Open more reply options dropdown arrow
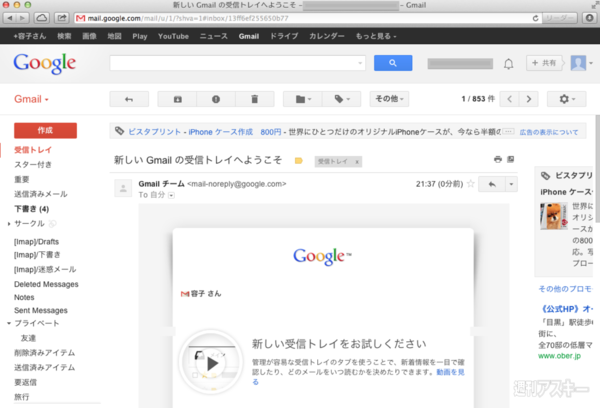The image size is (600, 408). click(x=511, y=184)
